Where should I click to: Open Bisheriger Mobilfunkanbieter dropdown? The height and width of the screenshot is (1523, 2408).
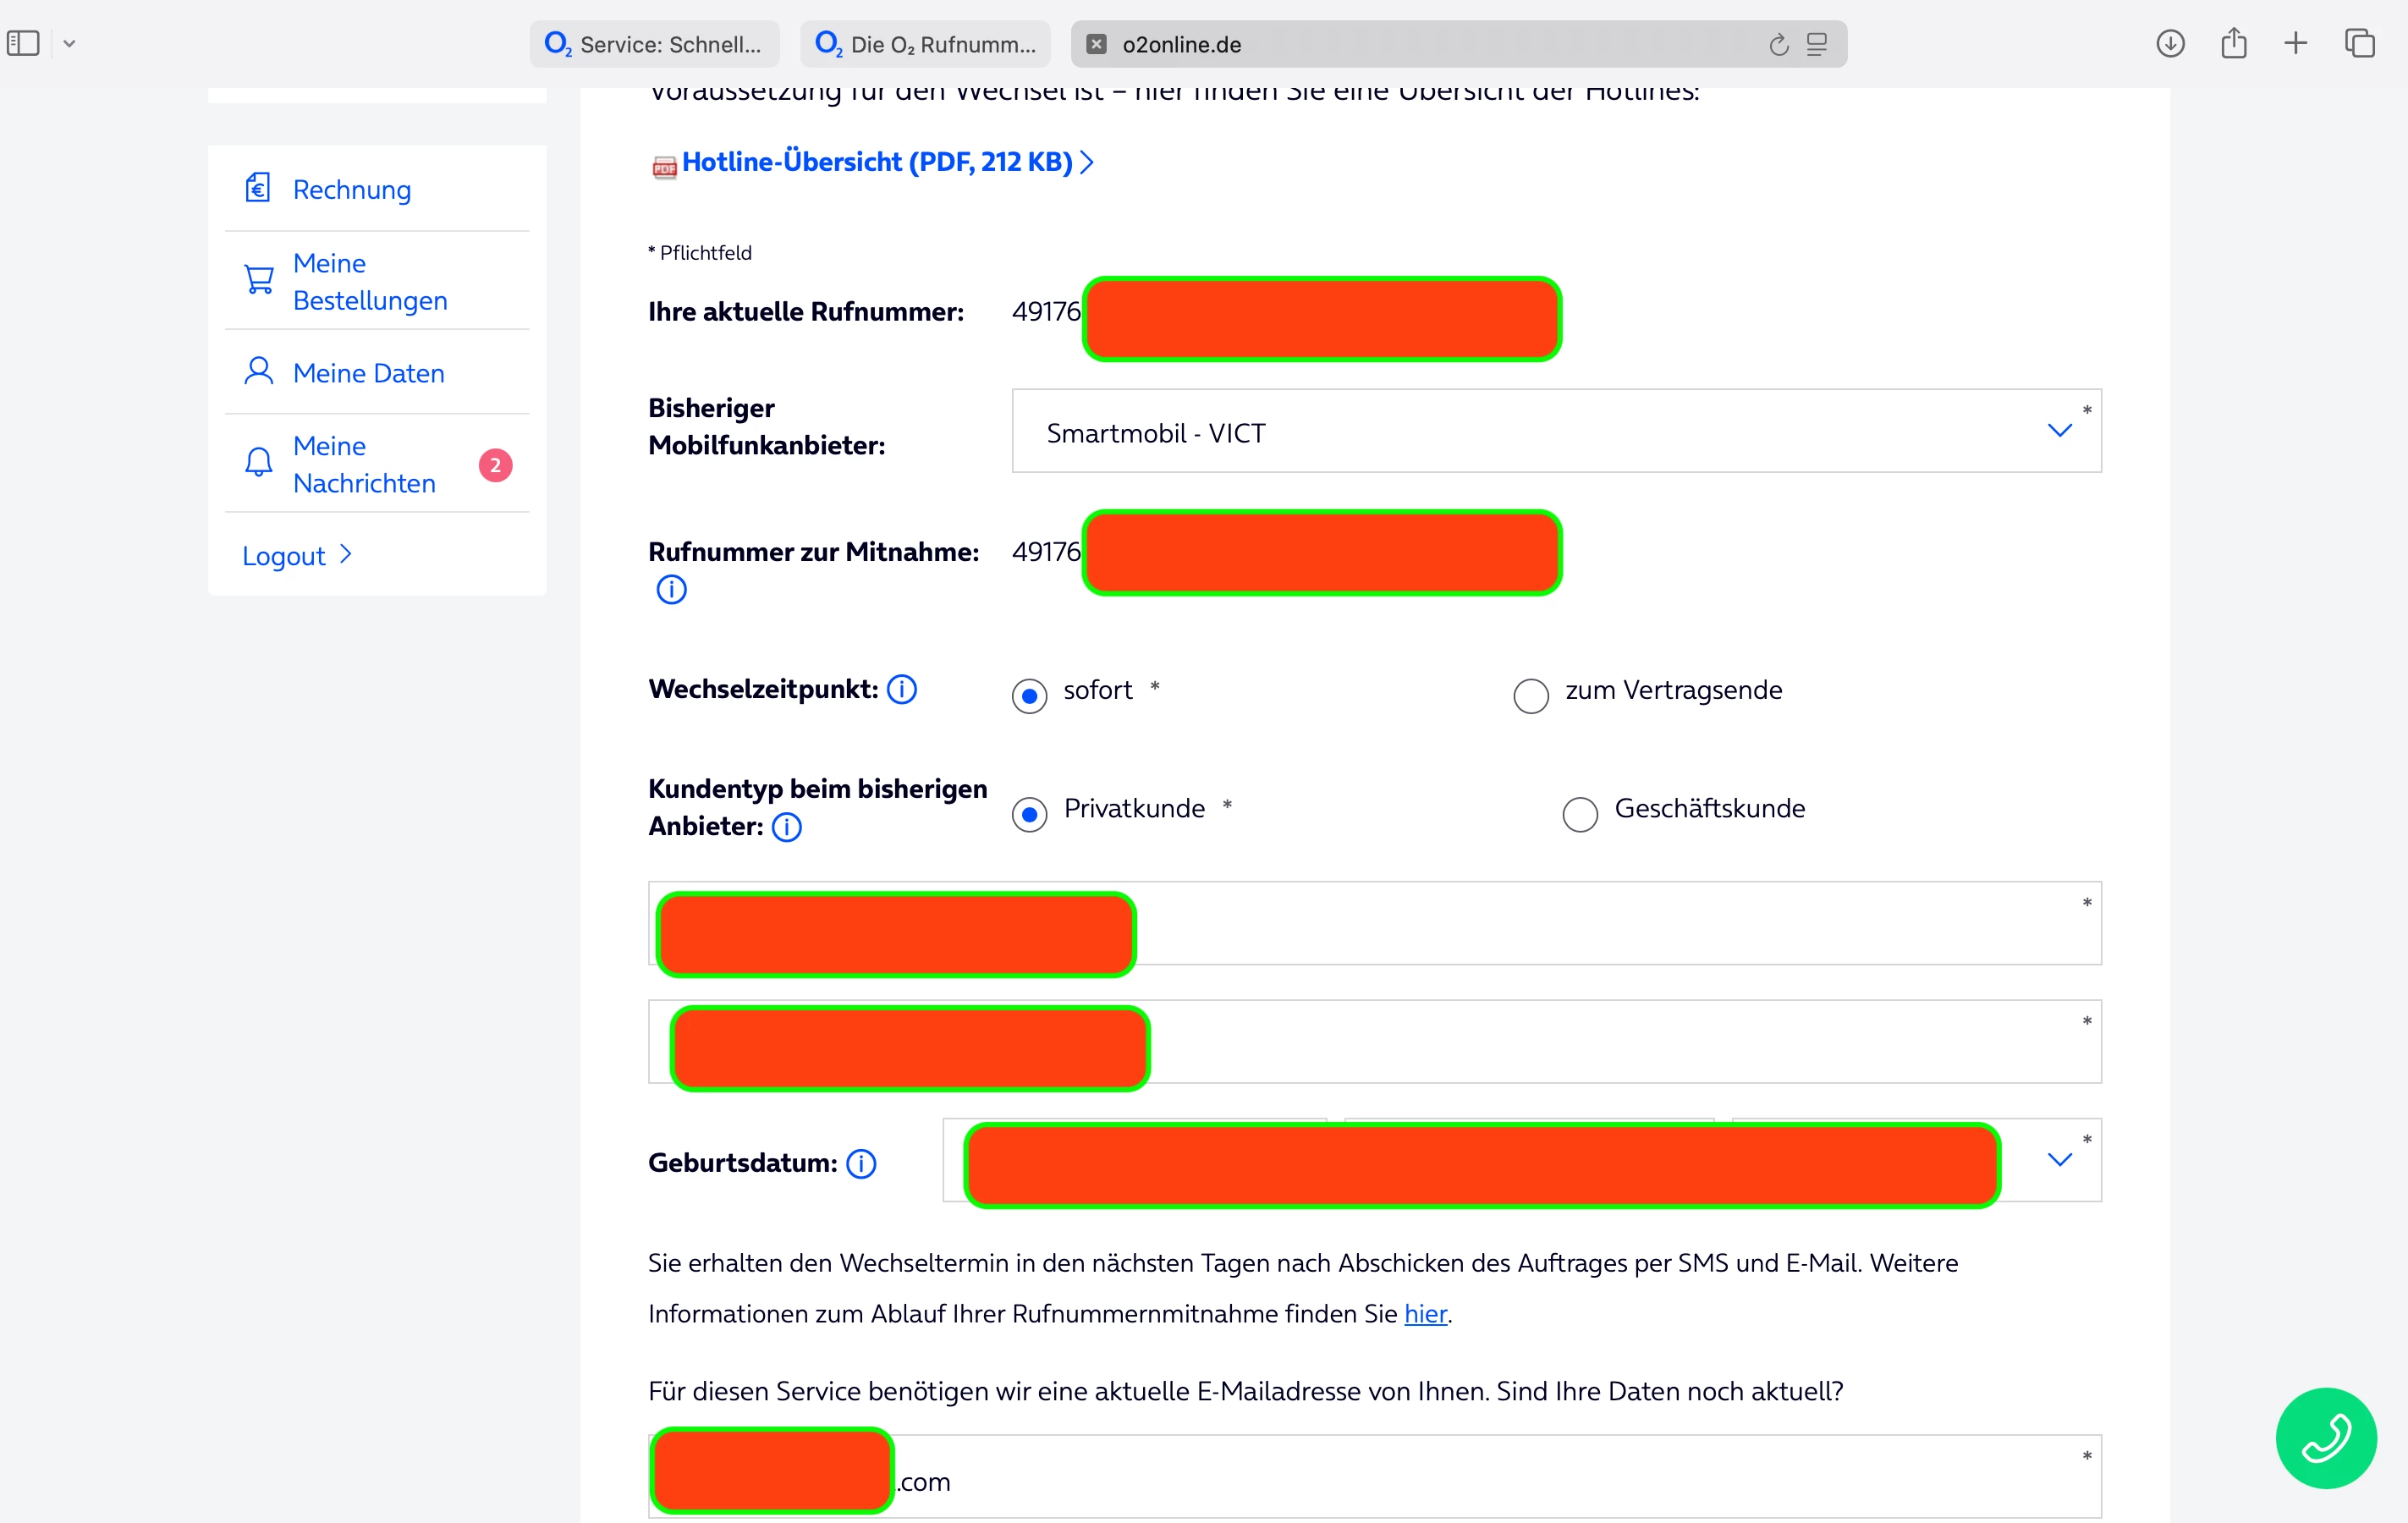[x=1555, y=431]
